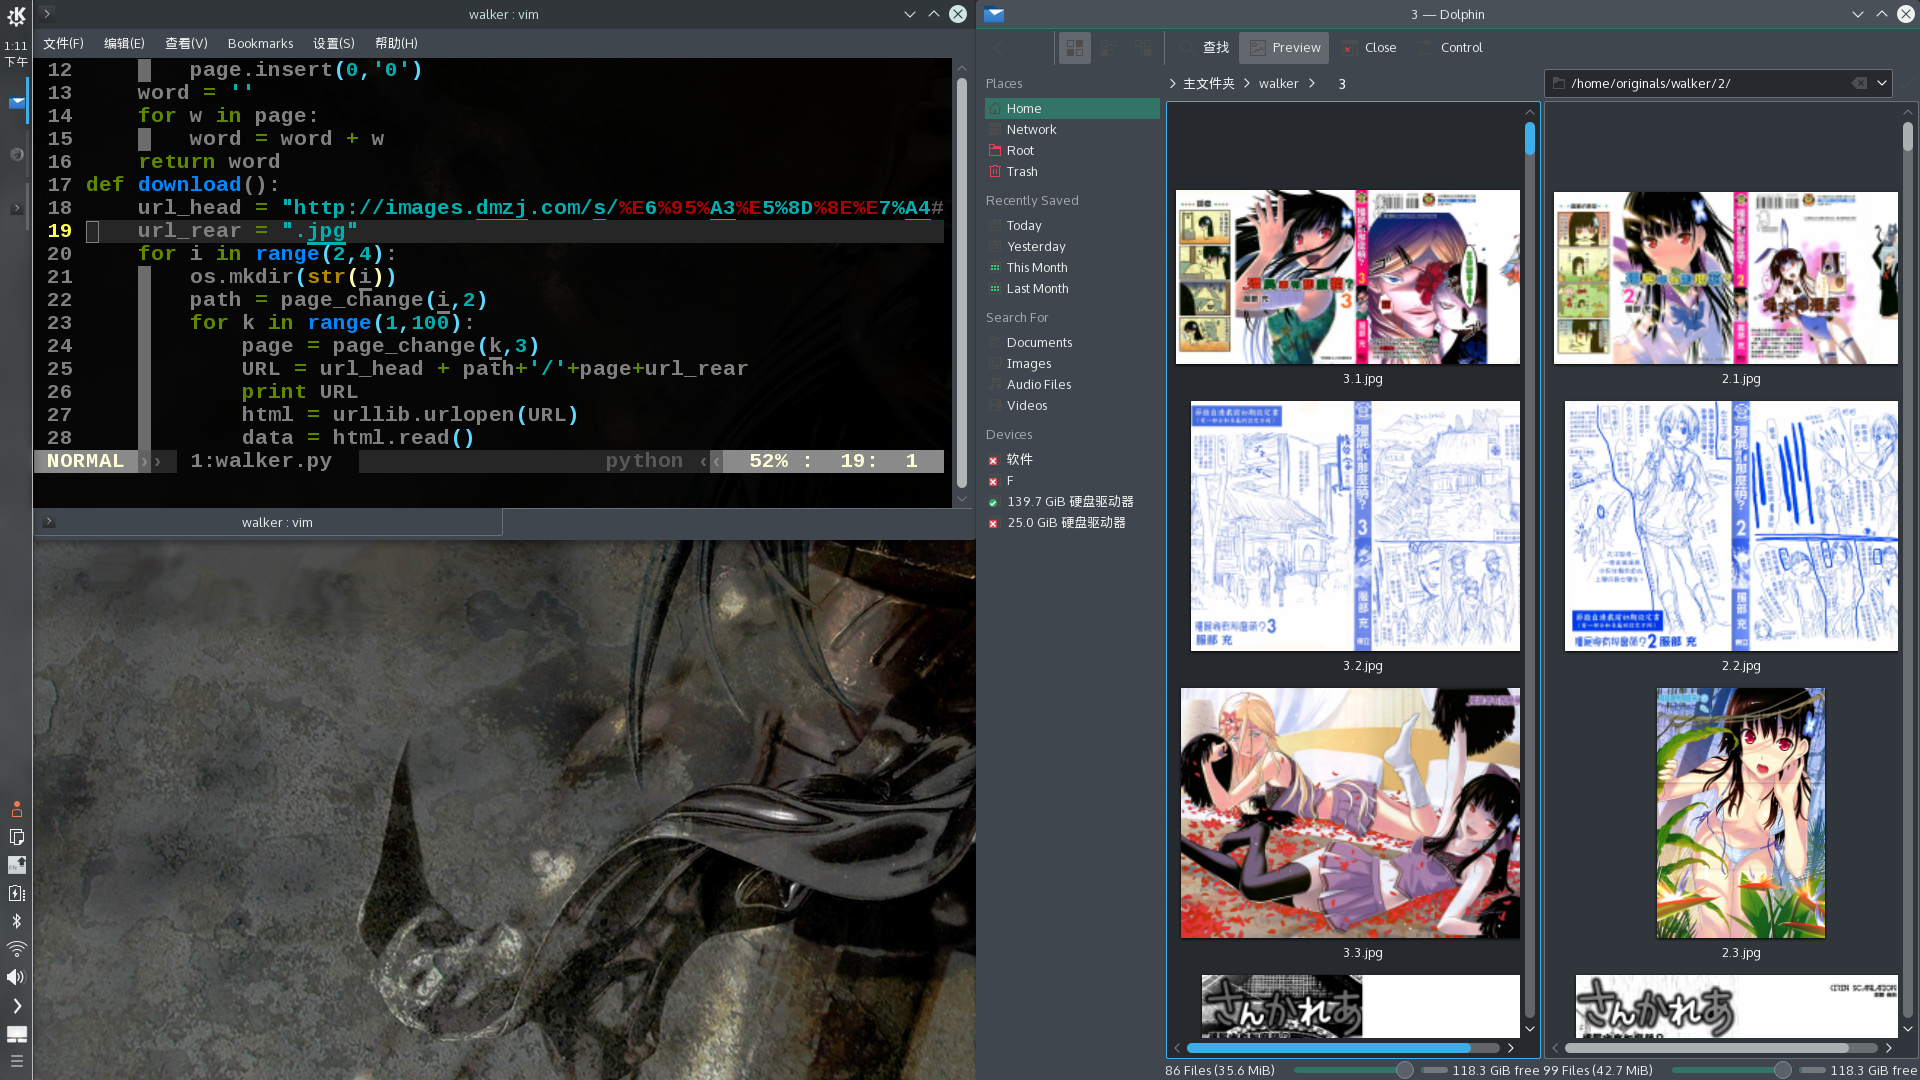
Task: Switch to Compact view mode
Action: 1109,48
